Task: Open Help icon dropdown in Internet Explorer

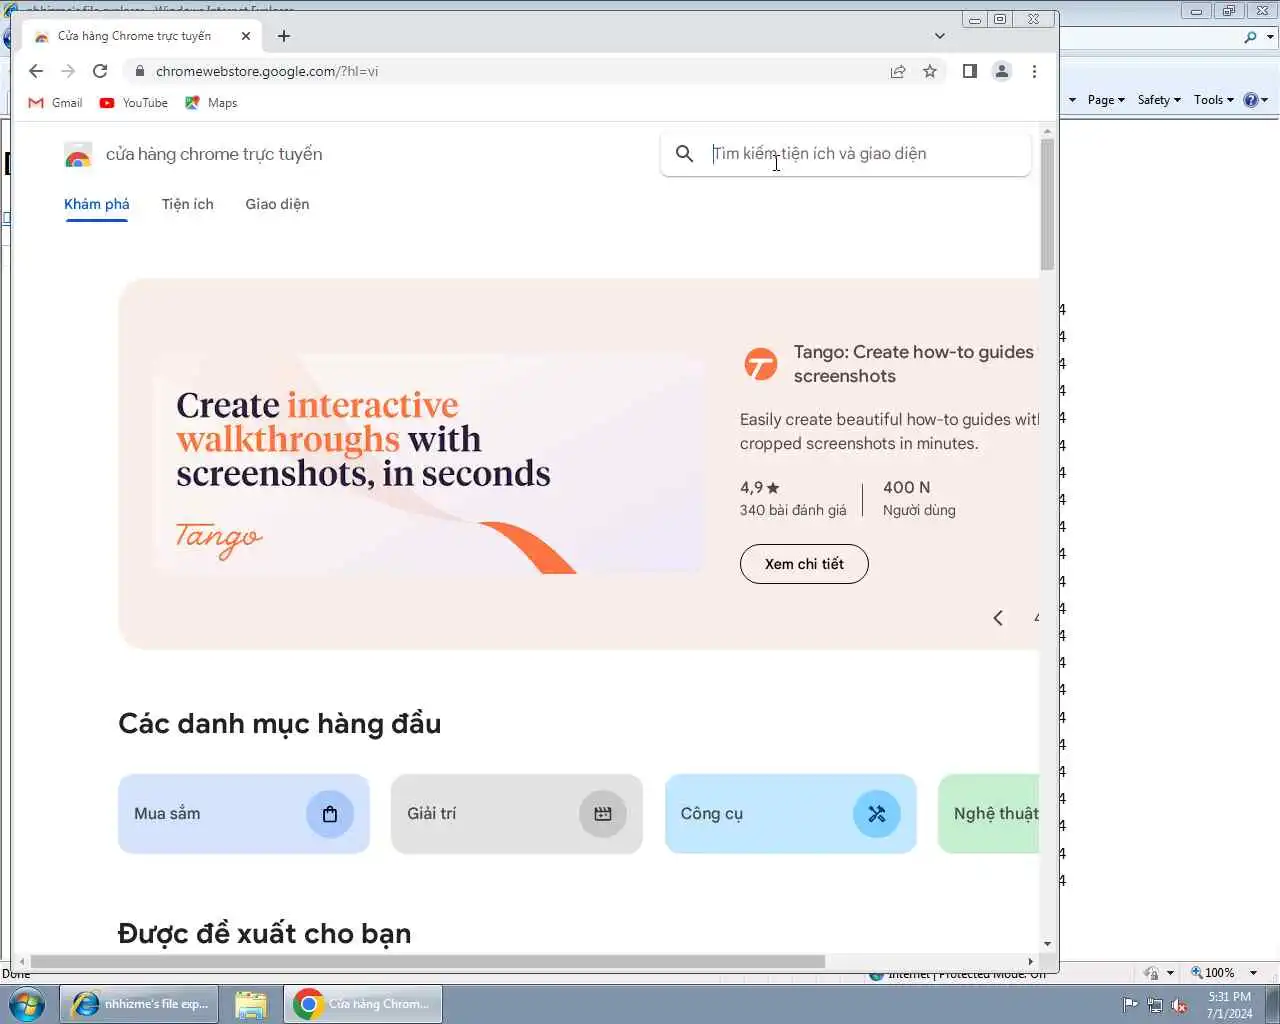Action: pos(1256,100)
